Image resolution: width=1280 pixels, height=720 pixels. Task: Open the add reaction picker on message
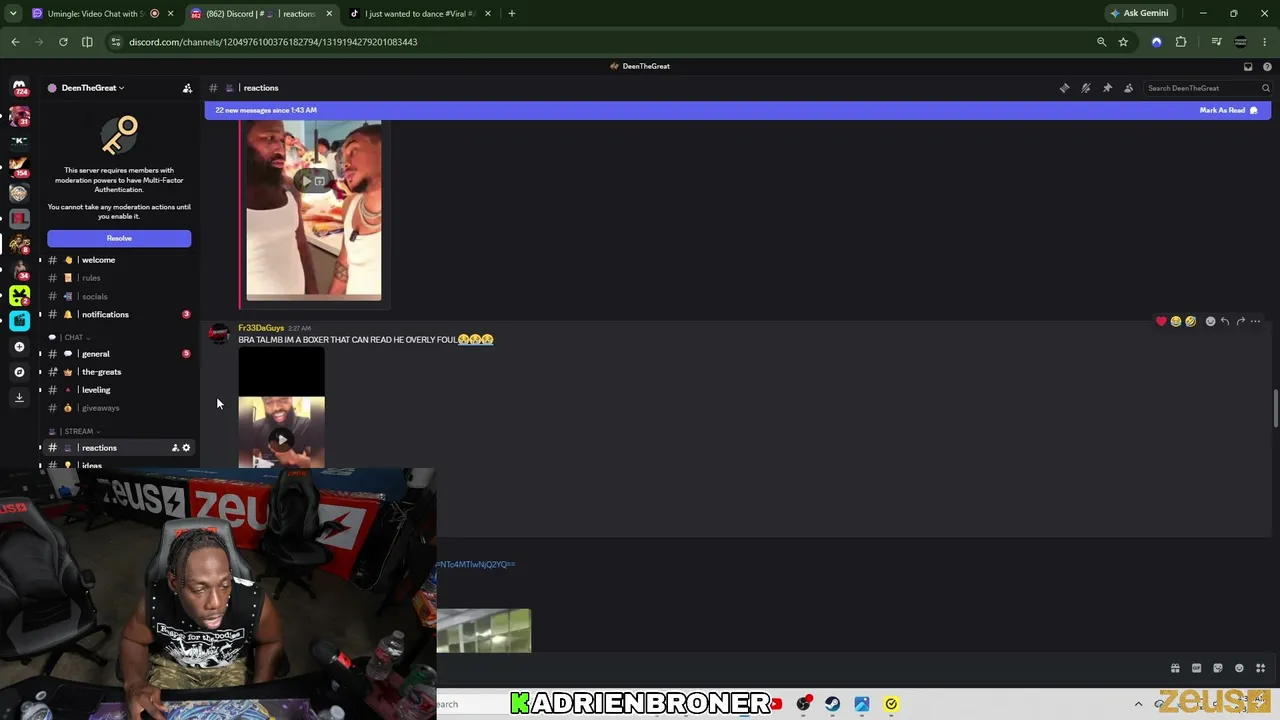pos(1210,321)
